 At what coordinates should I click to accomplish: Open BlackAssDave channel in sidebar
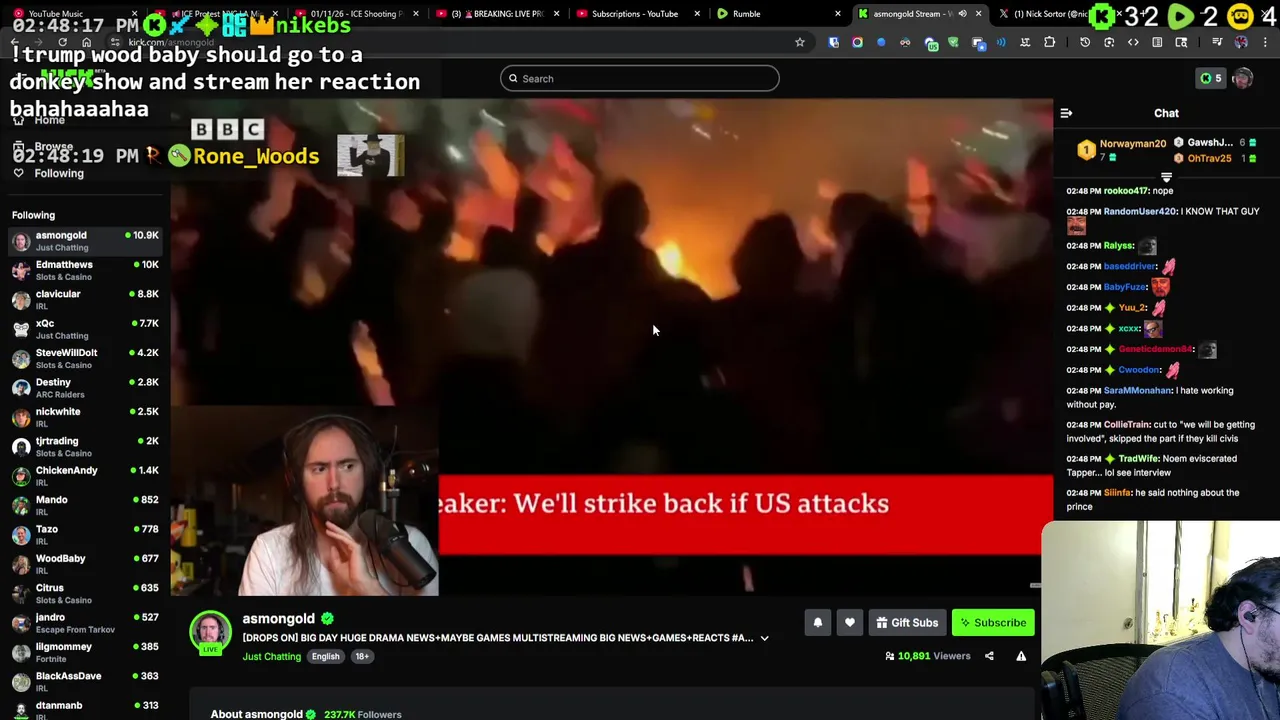85,681
